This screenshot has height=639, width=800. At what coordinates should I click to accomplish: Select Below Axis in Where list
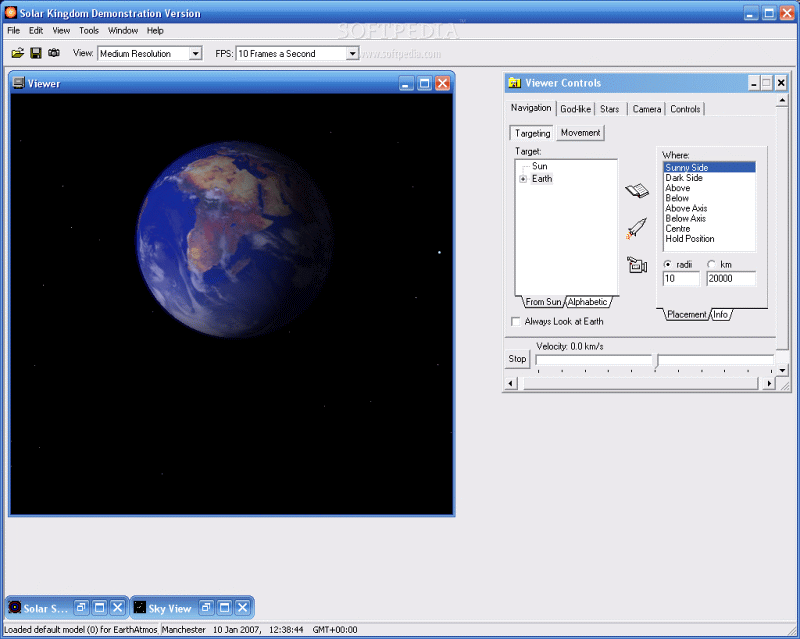click(x=709, y=218)
